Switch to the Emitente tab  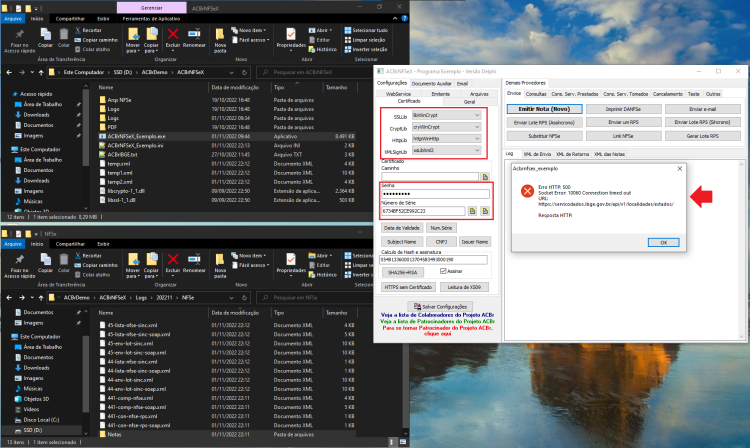[x=441, y=94]
